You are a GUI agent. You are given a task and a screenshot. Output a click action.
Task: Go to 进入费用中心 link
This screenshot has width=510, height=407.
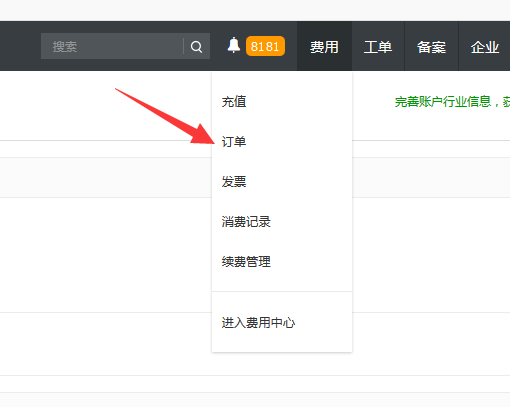(x=258, y=323)
